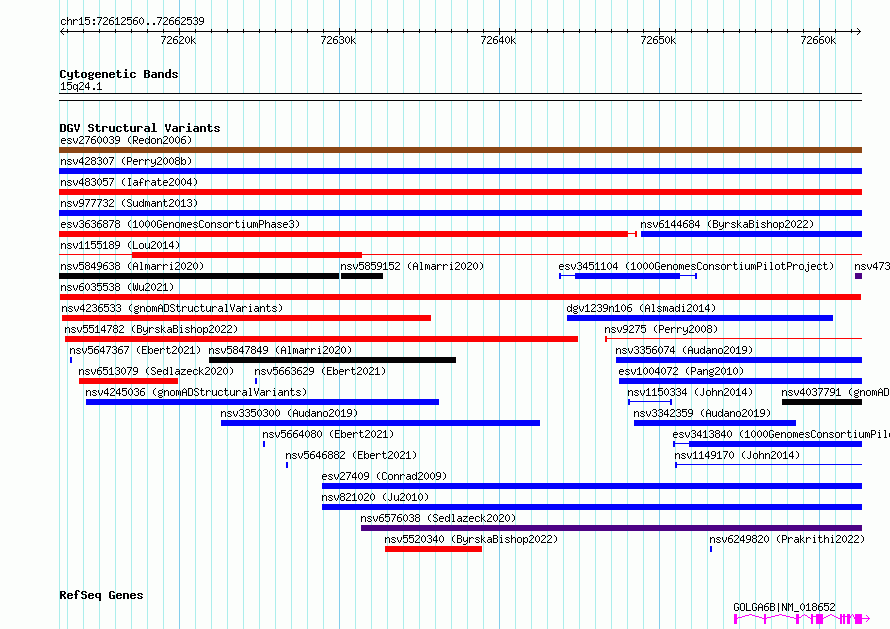Viewport: 890px width, 629px height.
Task: Click the chr15:72612560..72662539 coordinates text
Action: tap(132, 21)
